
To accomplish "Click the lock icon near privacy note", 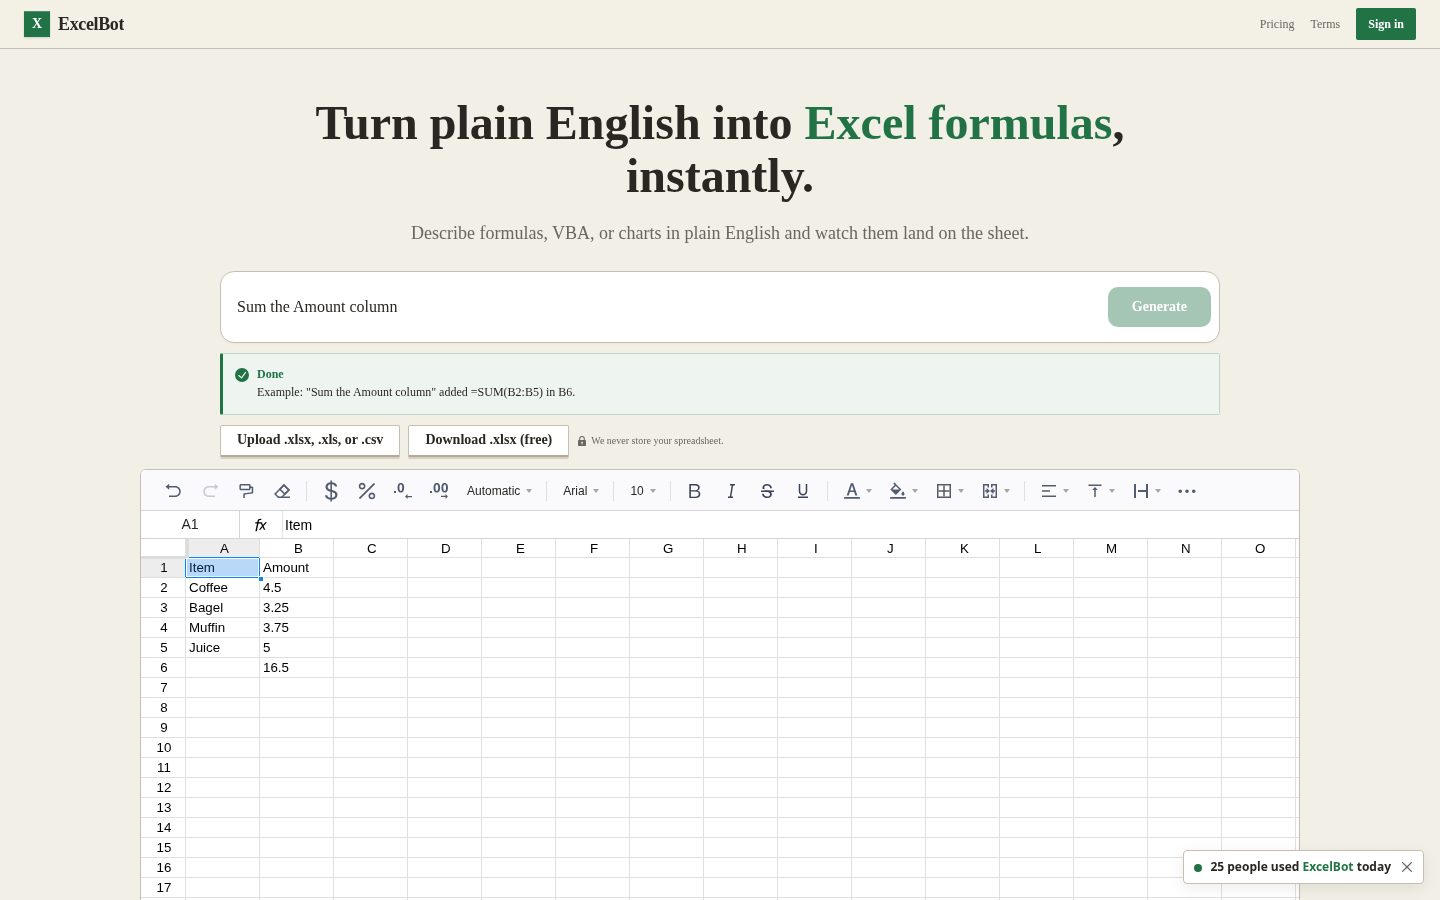I will click(x=582, y=441).
